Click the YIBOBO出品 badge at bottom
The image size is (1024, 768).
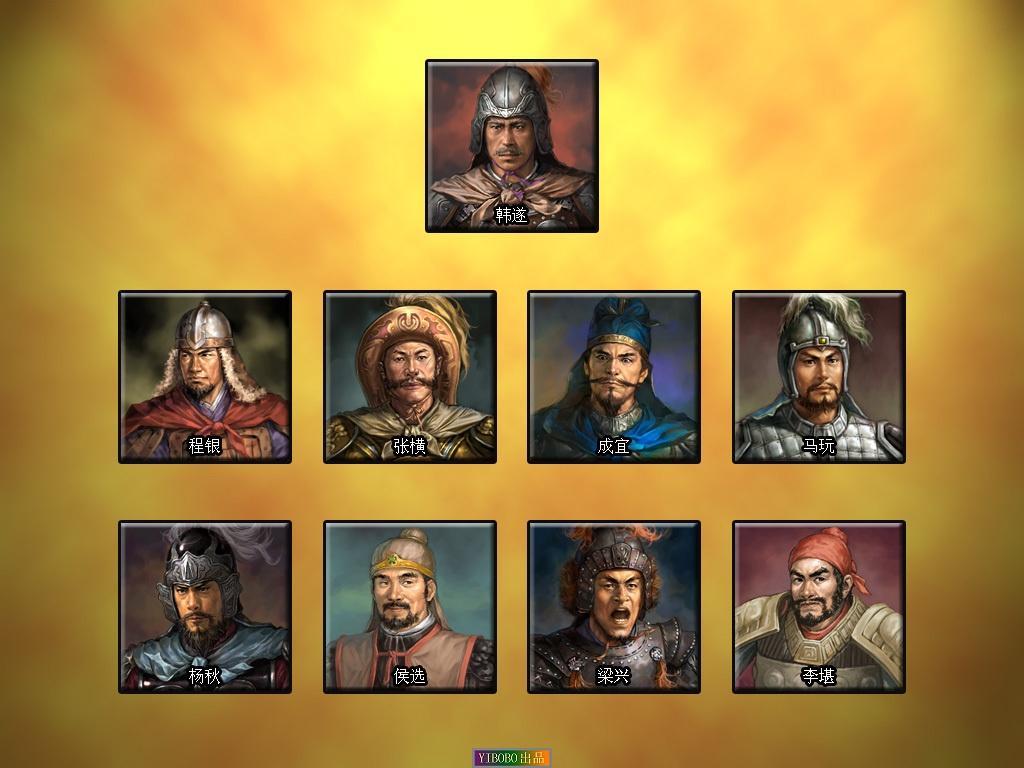coord(512,758)
